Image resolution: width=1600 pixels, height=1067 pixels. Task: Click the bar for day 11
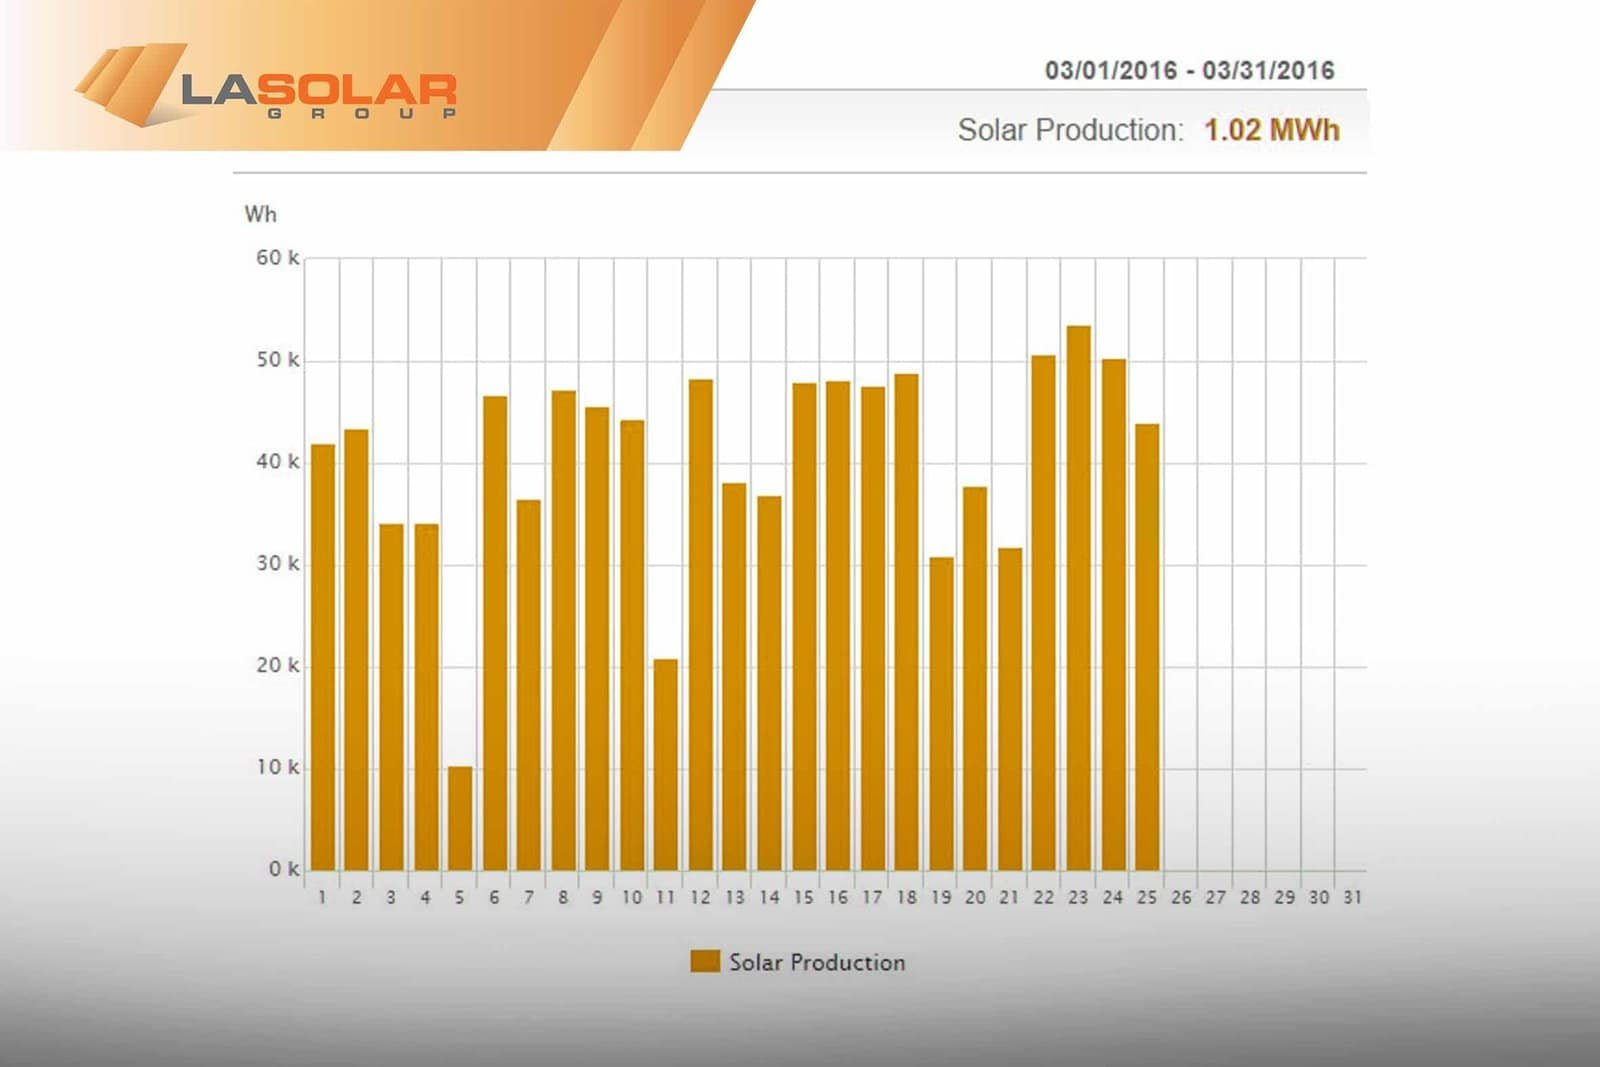pos(665,765)
